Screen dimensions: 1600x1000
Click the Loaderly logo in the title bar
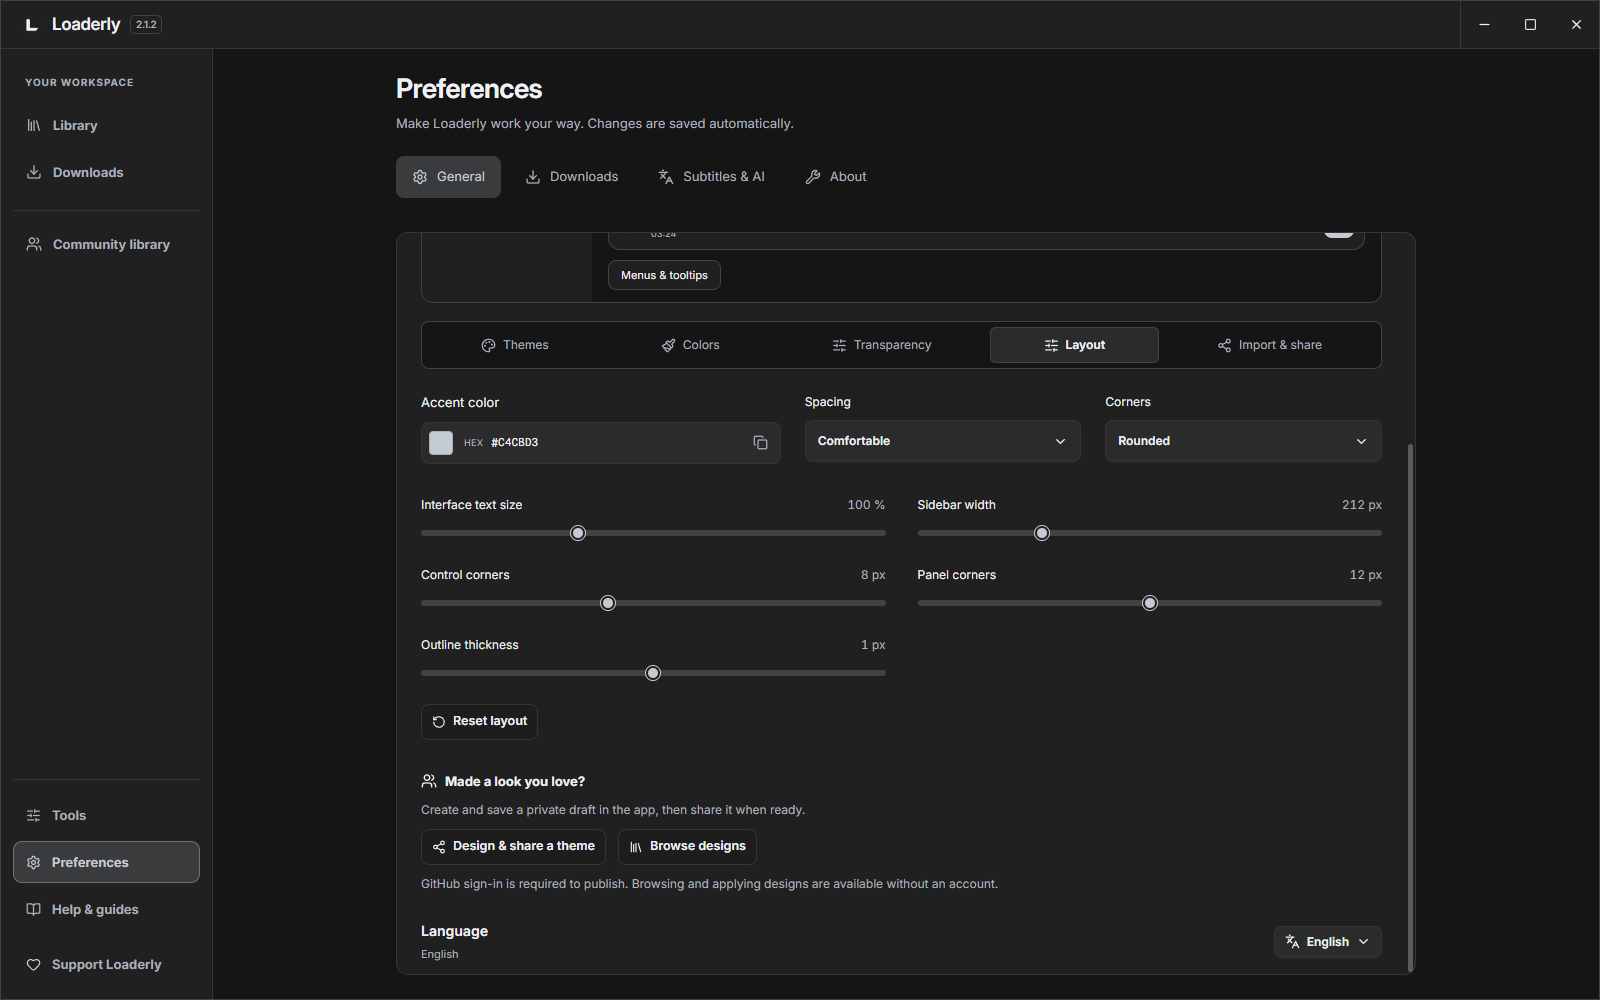pyautogui.click(x=32, y=24)
